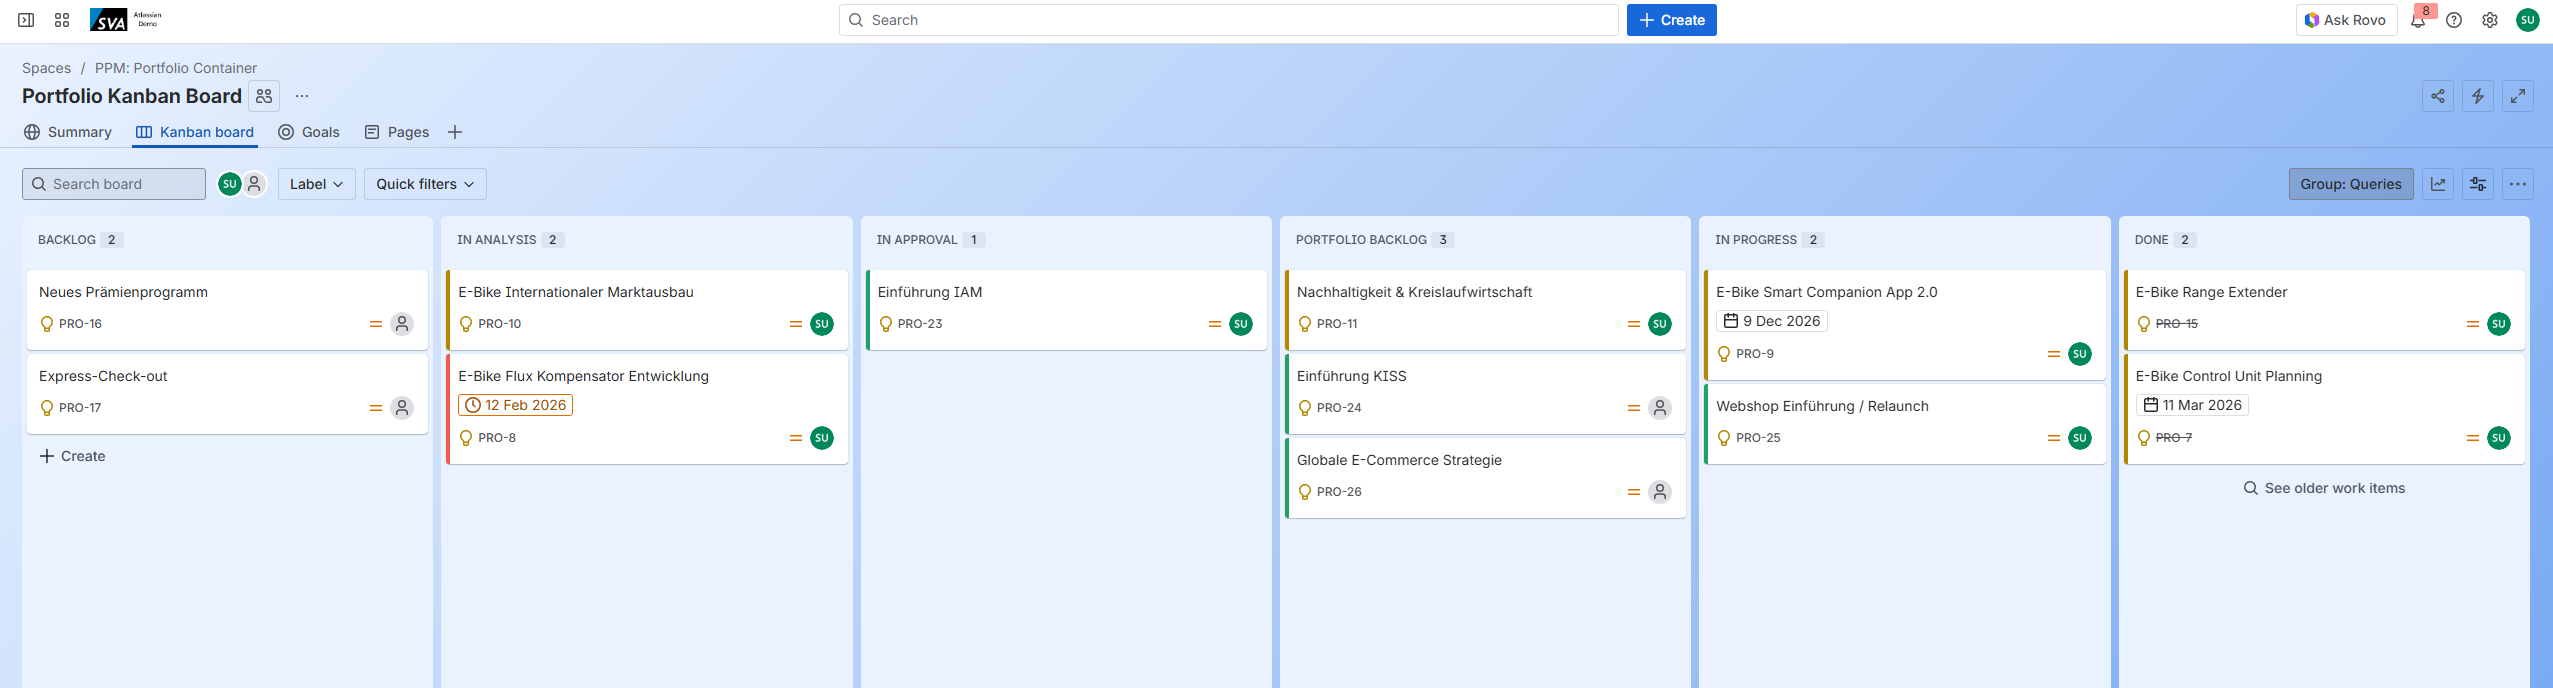Switch to the Goals tab
Image resolution: width=2553 pixels, height=688 pixels.
coord(309,132)
